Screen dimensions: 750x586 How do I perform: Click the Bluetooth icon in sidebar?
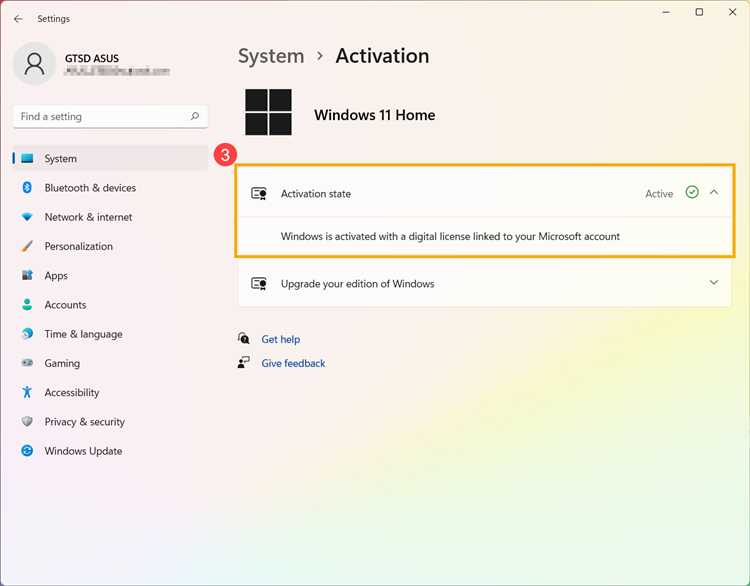27,188
